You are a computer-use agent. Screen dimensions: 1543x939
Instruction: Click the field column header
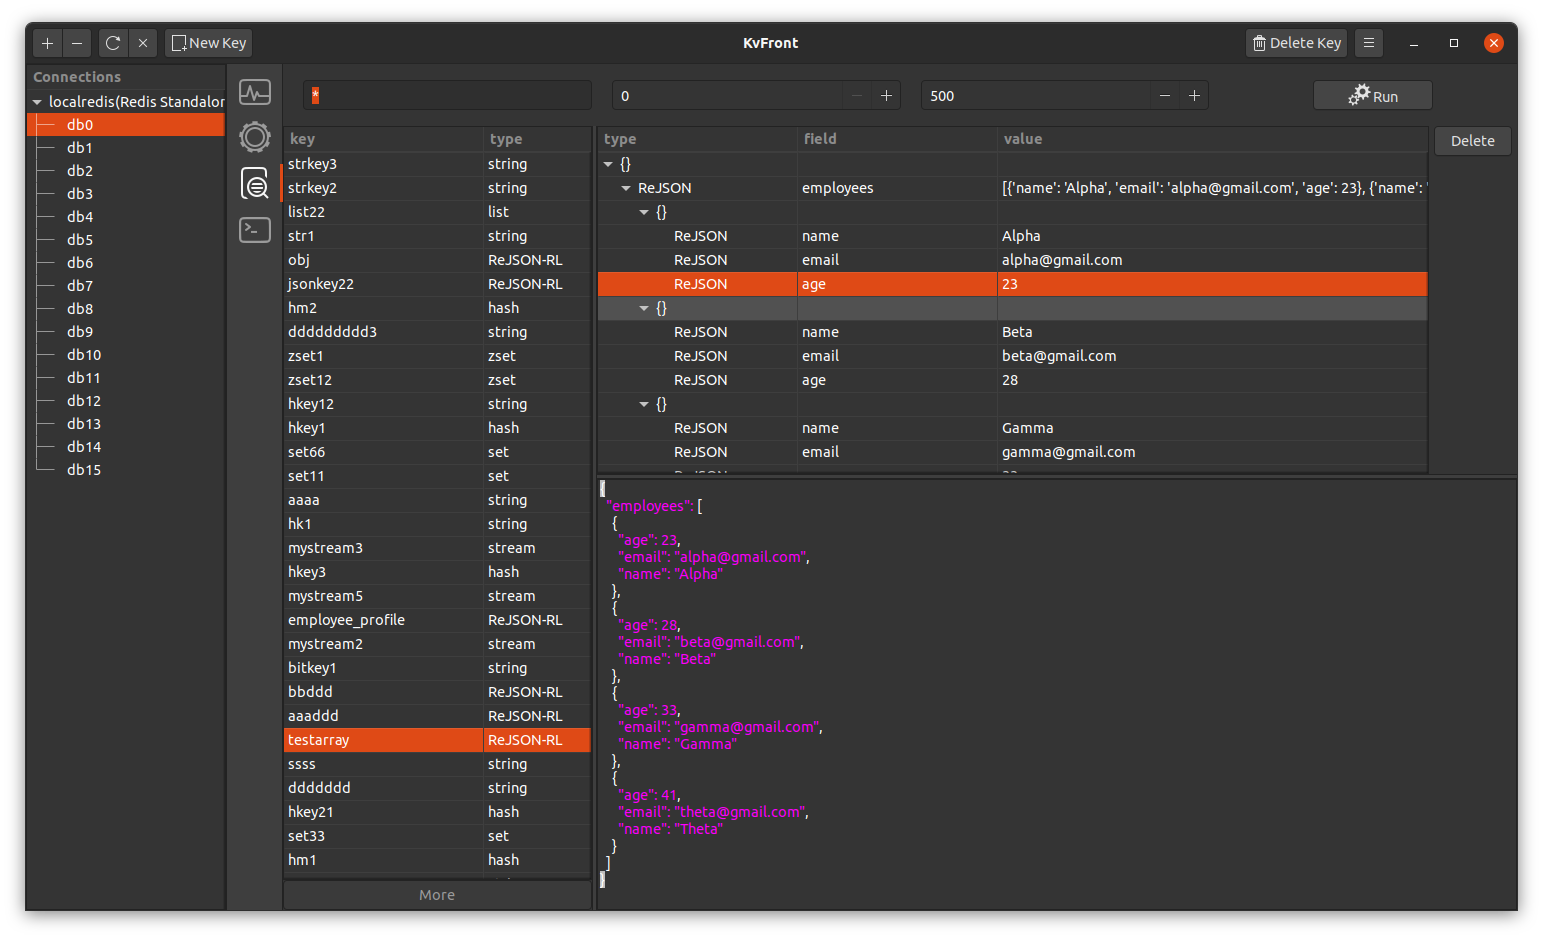pyautogui.click(x=897, y=139)
